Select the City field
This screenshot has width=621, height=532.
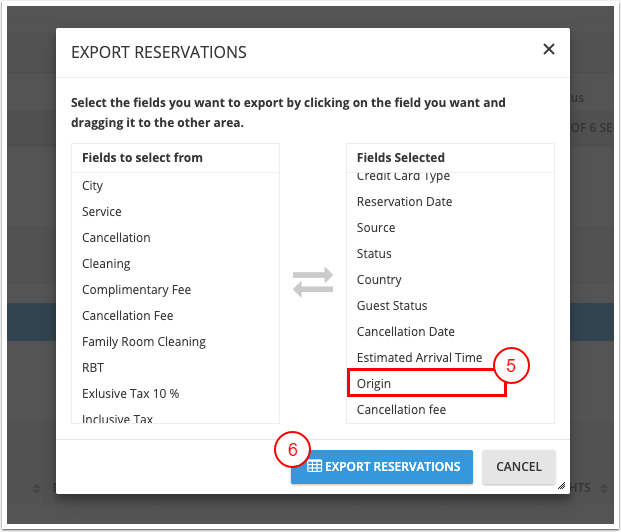click(93, 186)
